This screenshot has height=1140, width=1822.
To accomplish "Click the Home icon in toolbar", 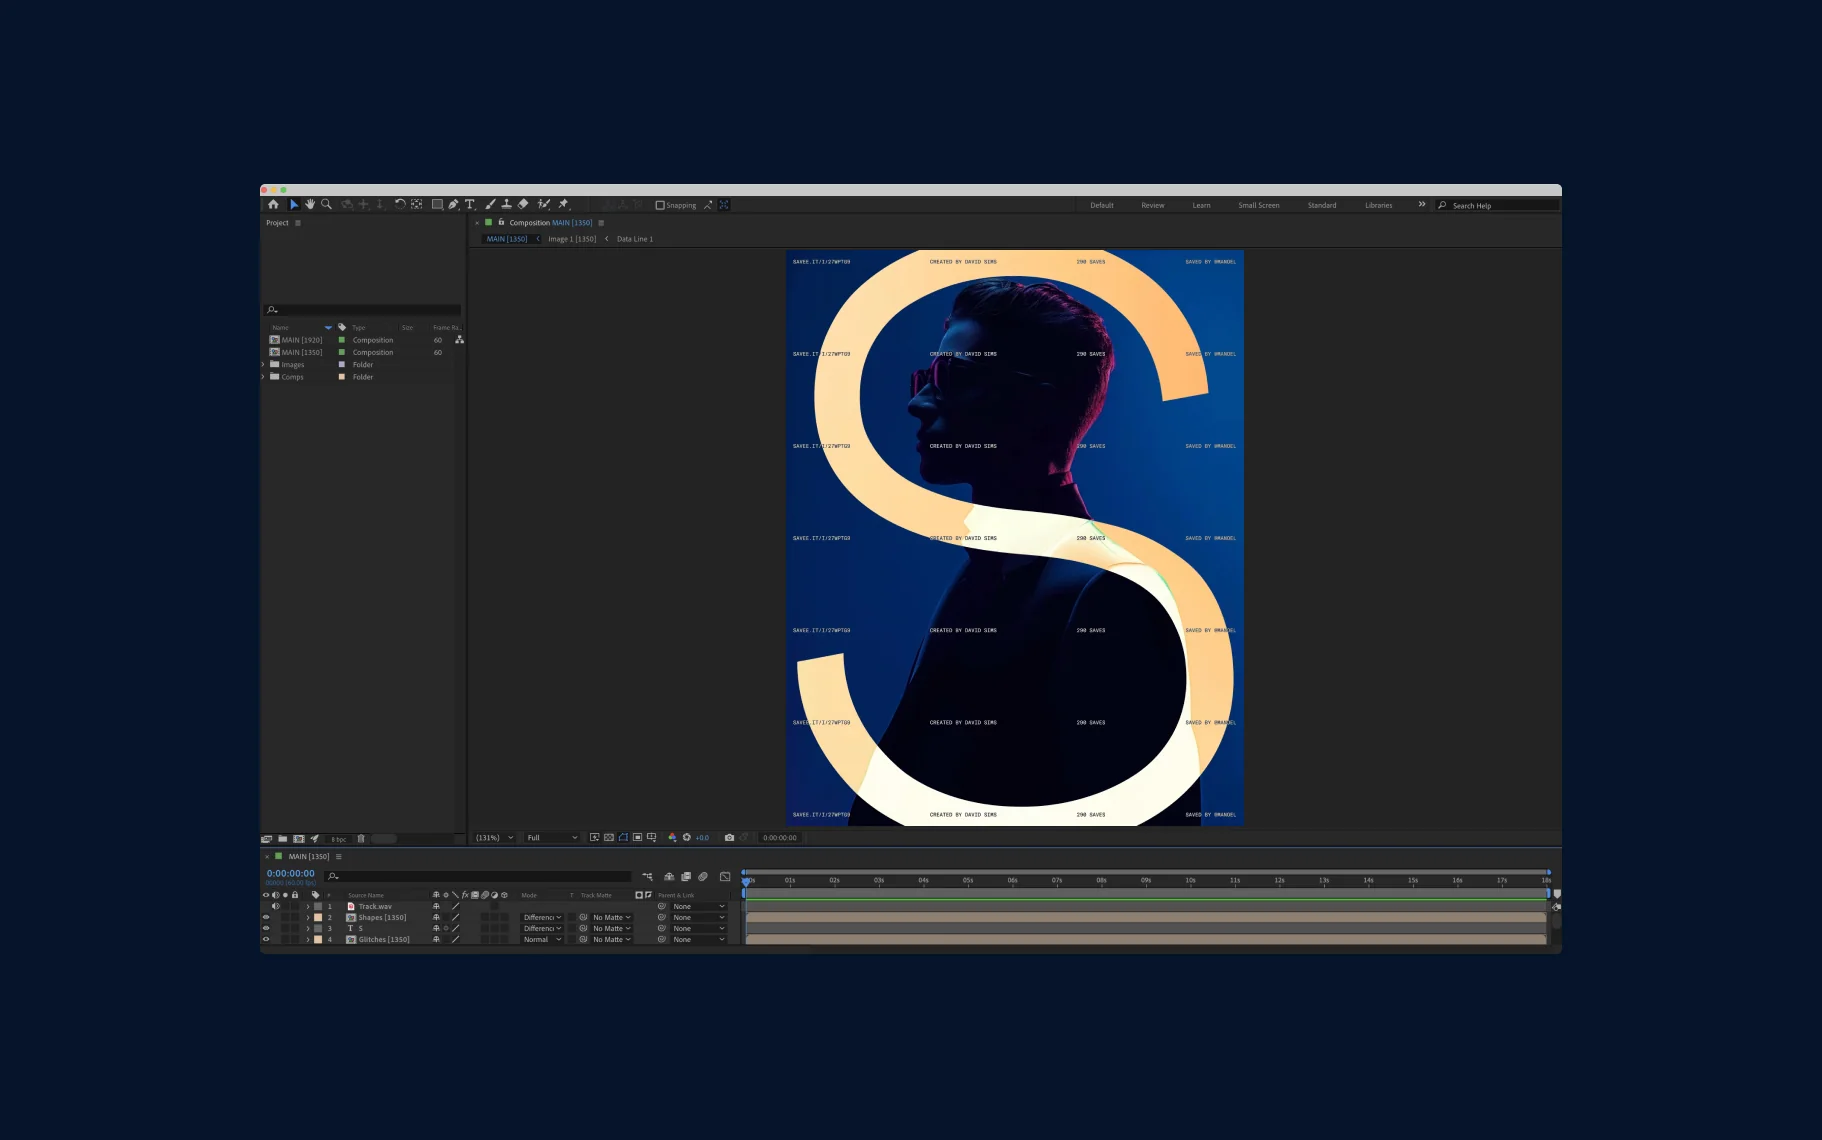I will point(273,204).
